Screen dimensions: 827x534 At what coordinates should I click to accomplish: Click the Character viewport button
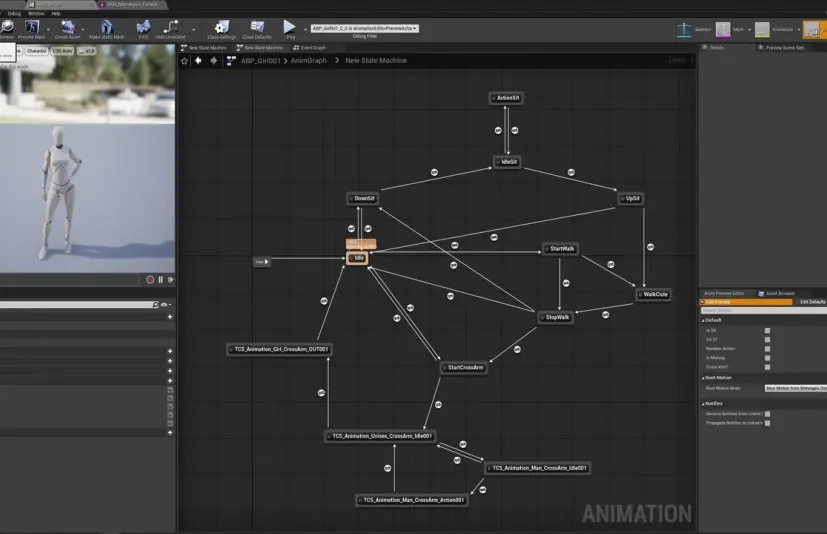pos(36,51)
